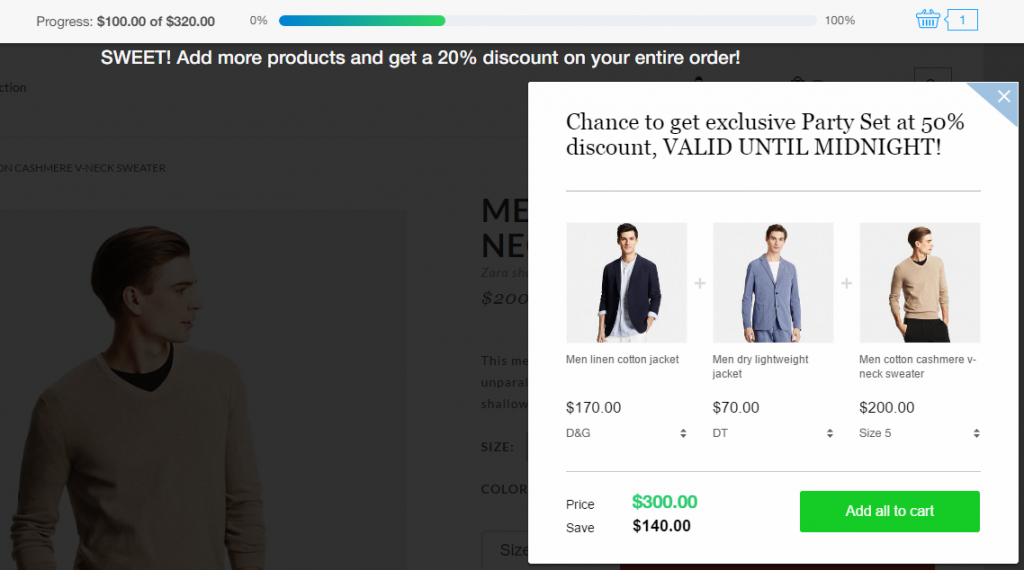Image resolution: width=1024 pixels, height=570 pixels.
Task: Open the shopping basket icon
Action: coord(927,19)
